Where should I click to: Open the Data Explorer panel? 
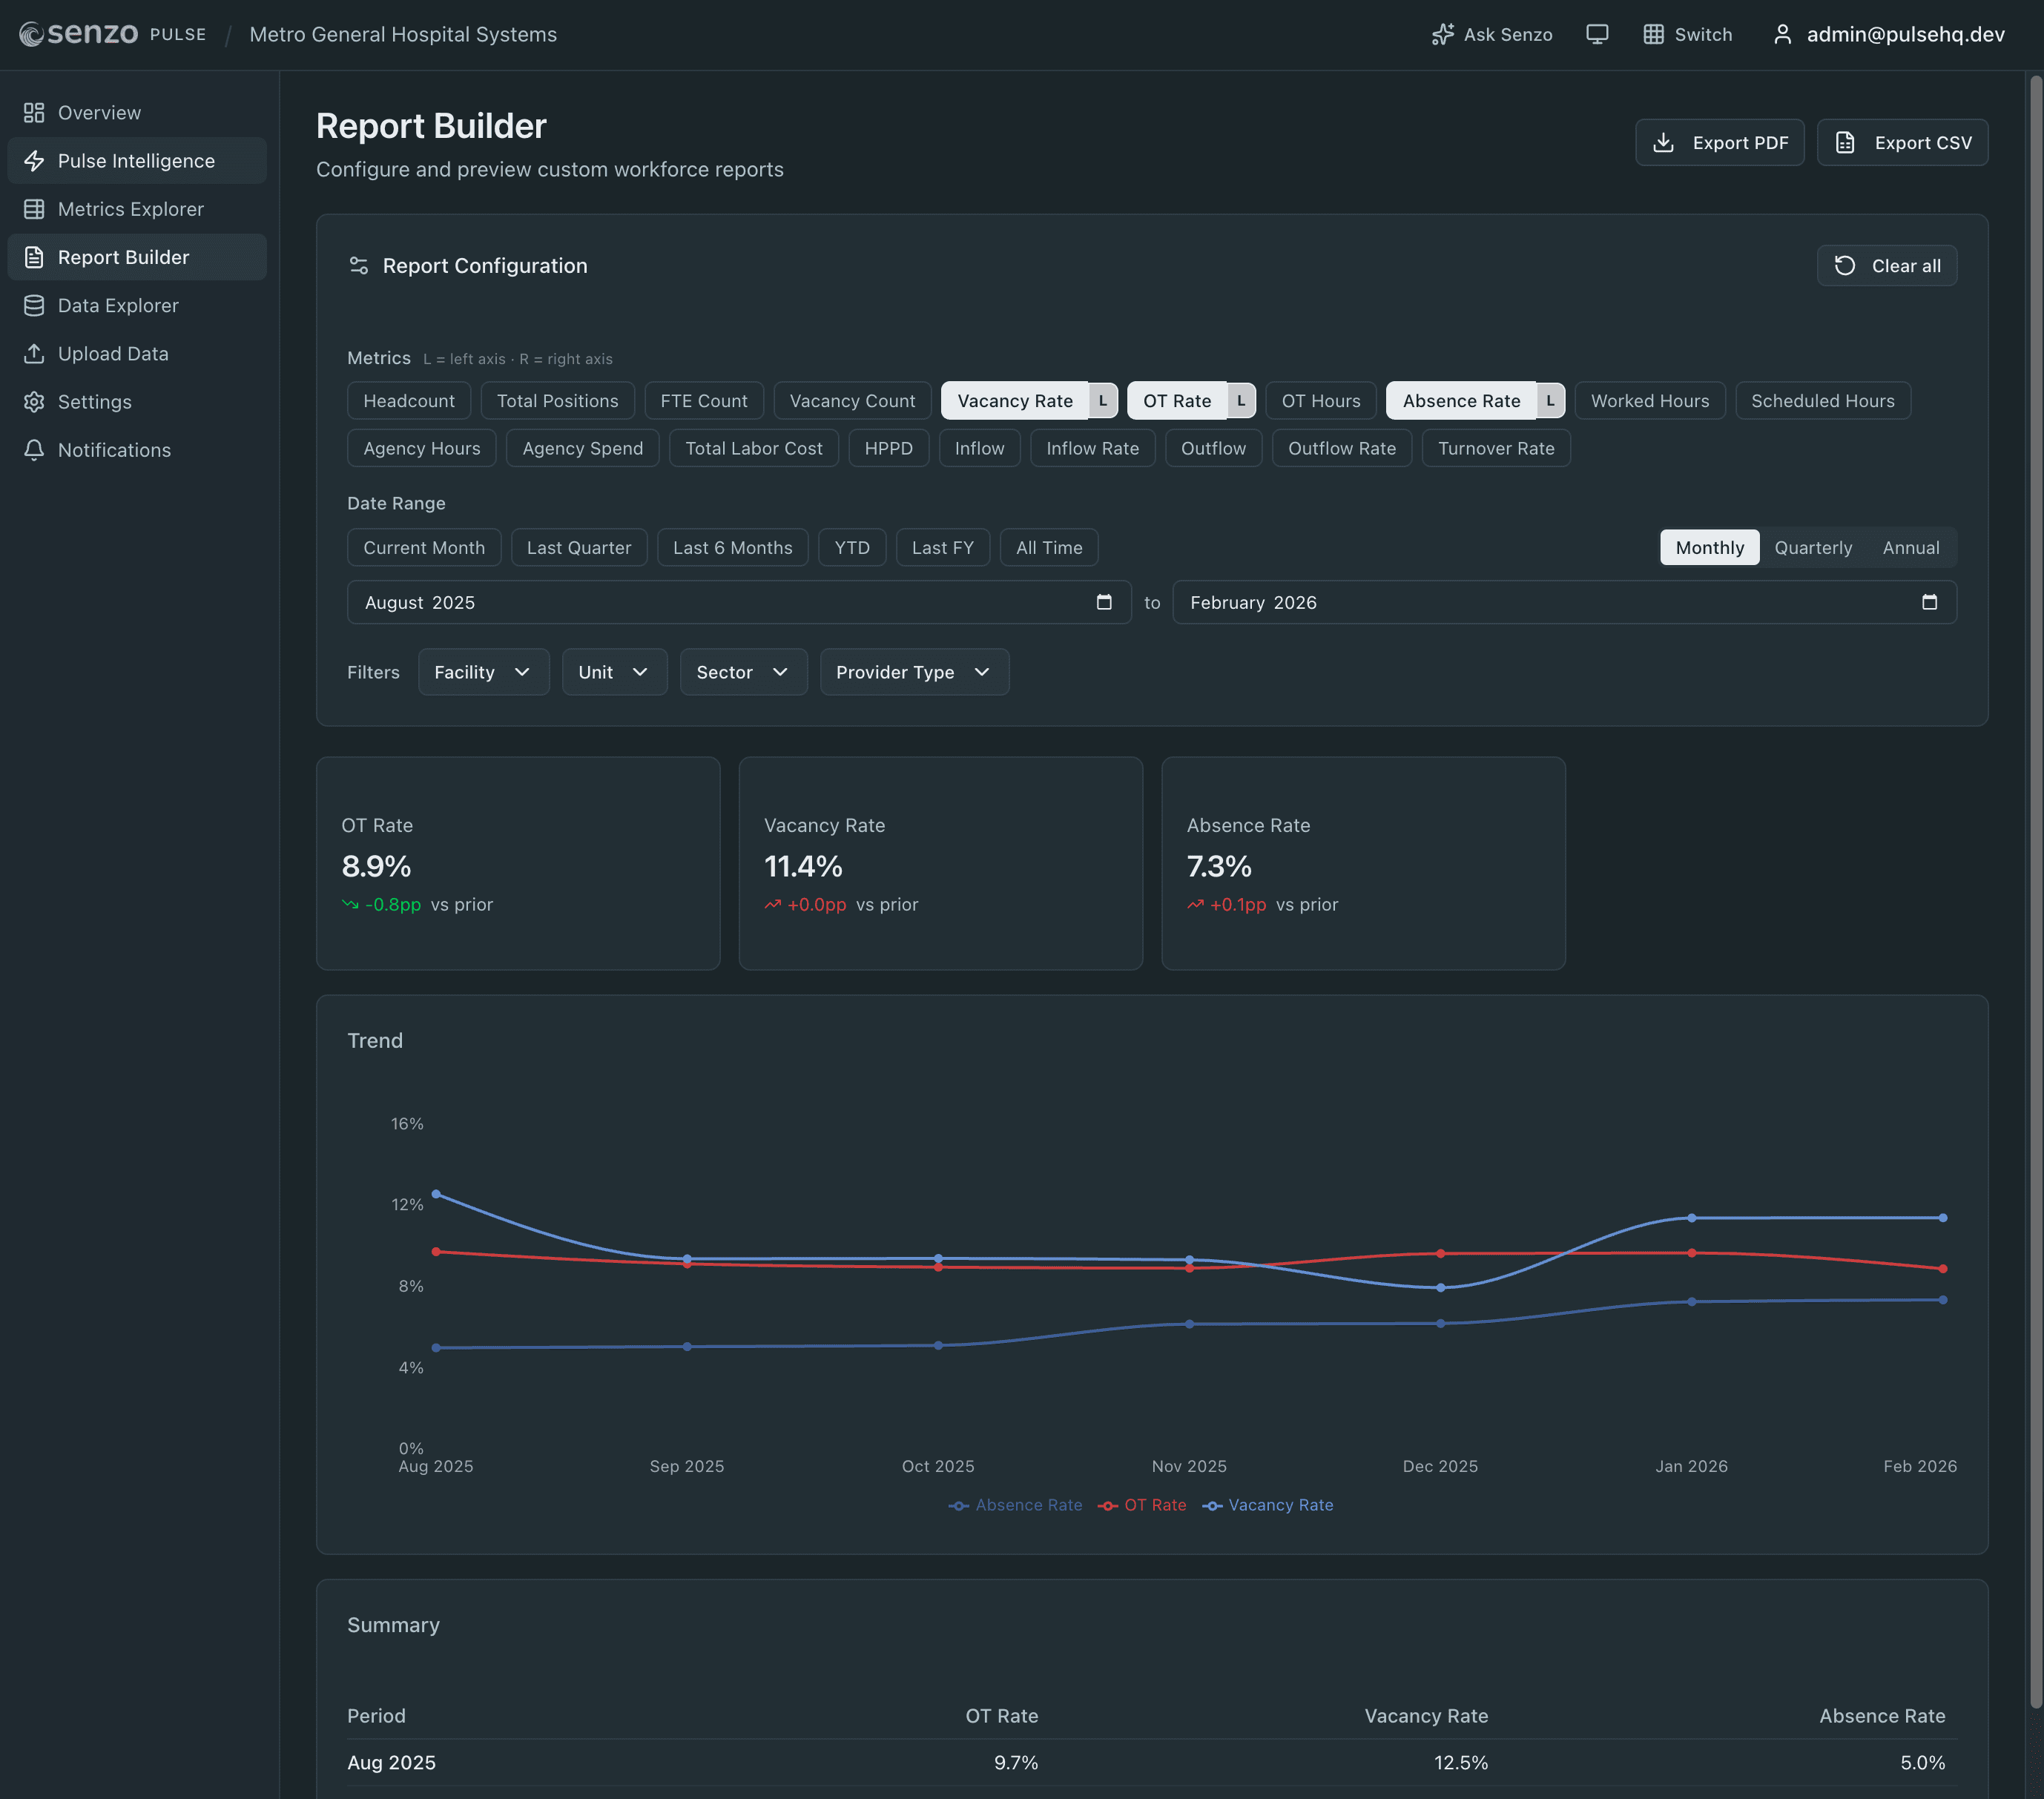(117, 305)
